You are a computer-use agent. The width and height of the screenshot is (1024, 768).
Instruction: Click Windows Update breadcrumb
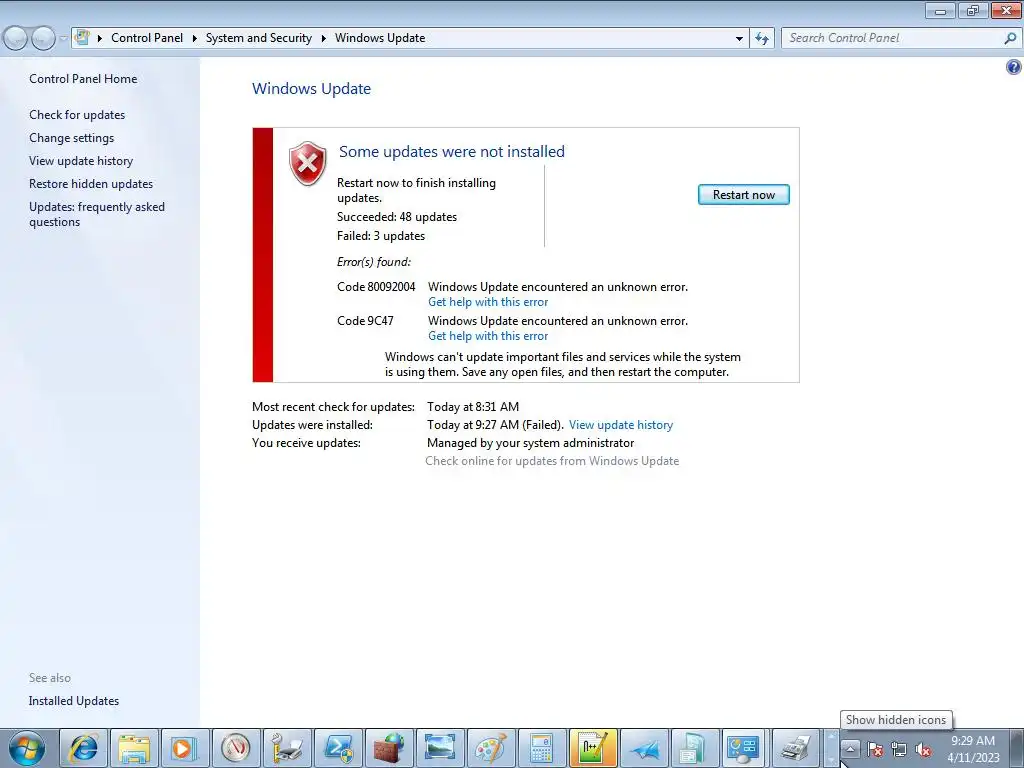coord(380,38)
